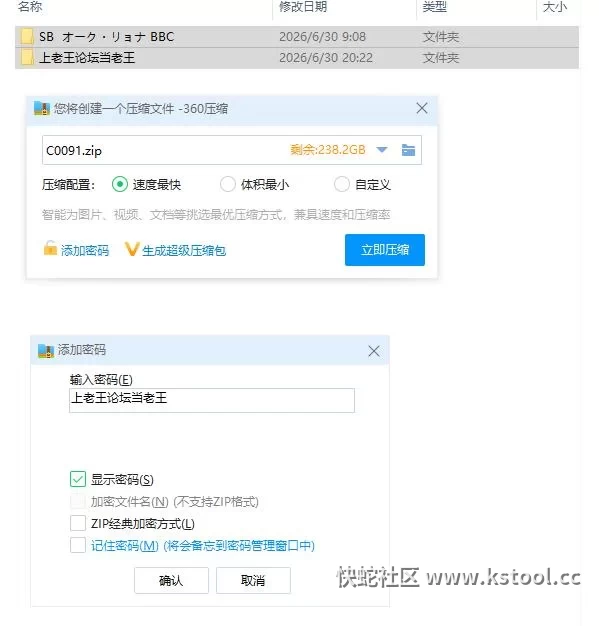Enable the 记住密码(M) checkbox

(78, 545)
